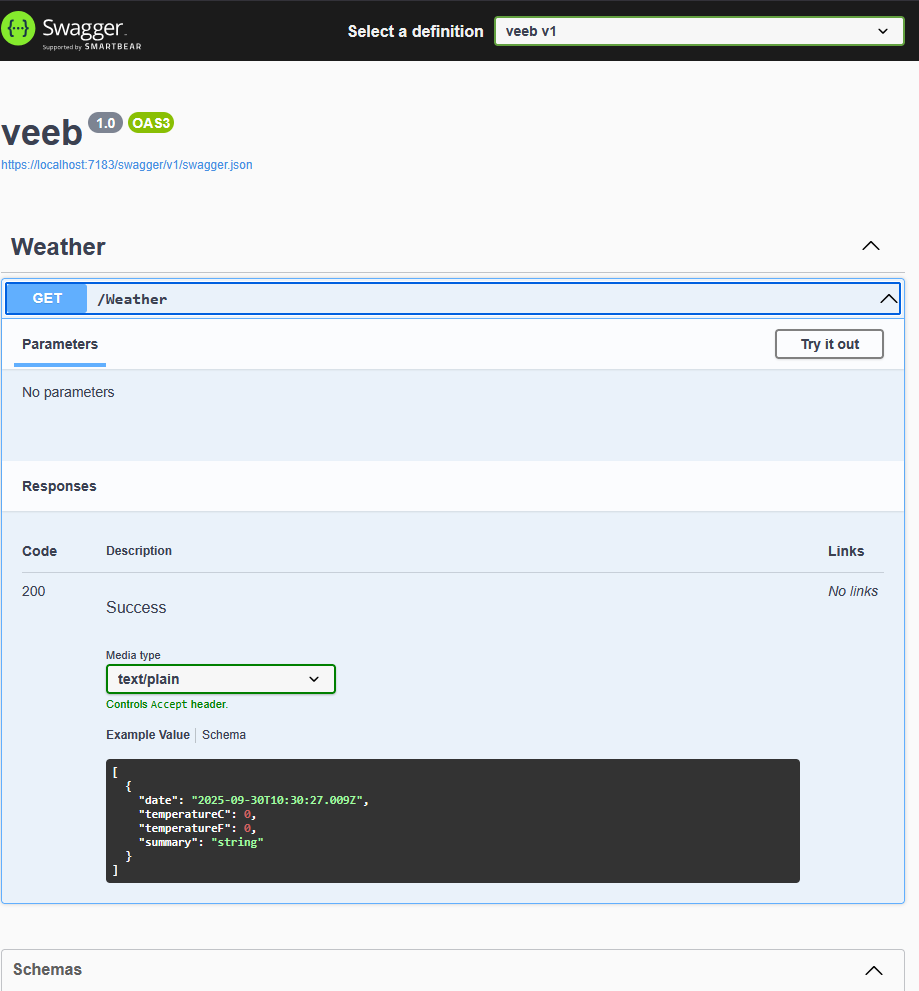Click the OAS3 badge
919x991 pixels.
click(x=151, y=123)
